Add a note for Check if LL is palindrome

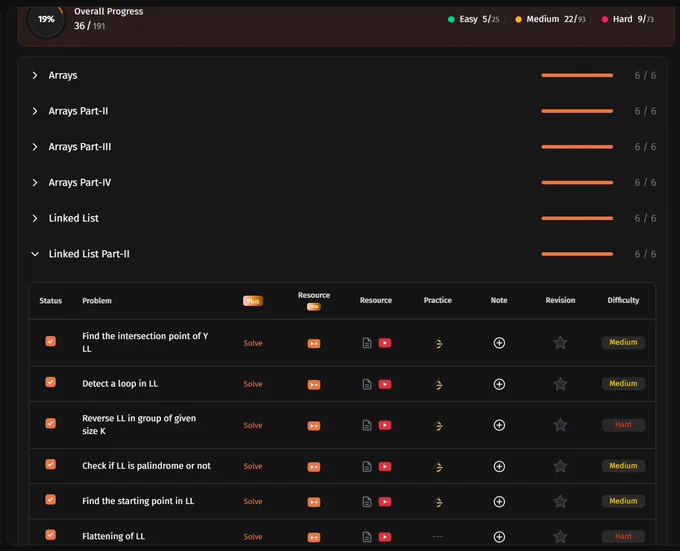(499, 466)
